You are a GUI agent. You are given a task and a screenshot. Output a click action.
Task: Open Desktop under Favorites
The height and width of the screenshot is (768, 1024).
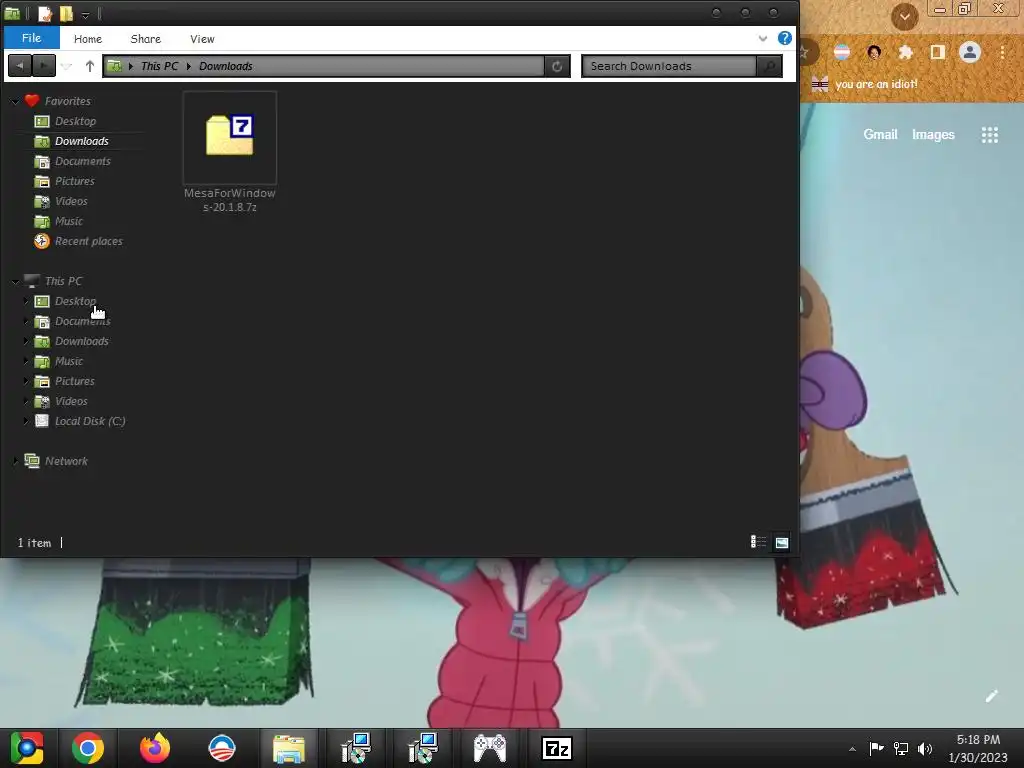point(75,121)
